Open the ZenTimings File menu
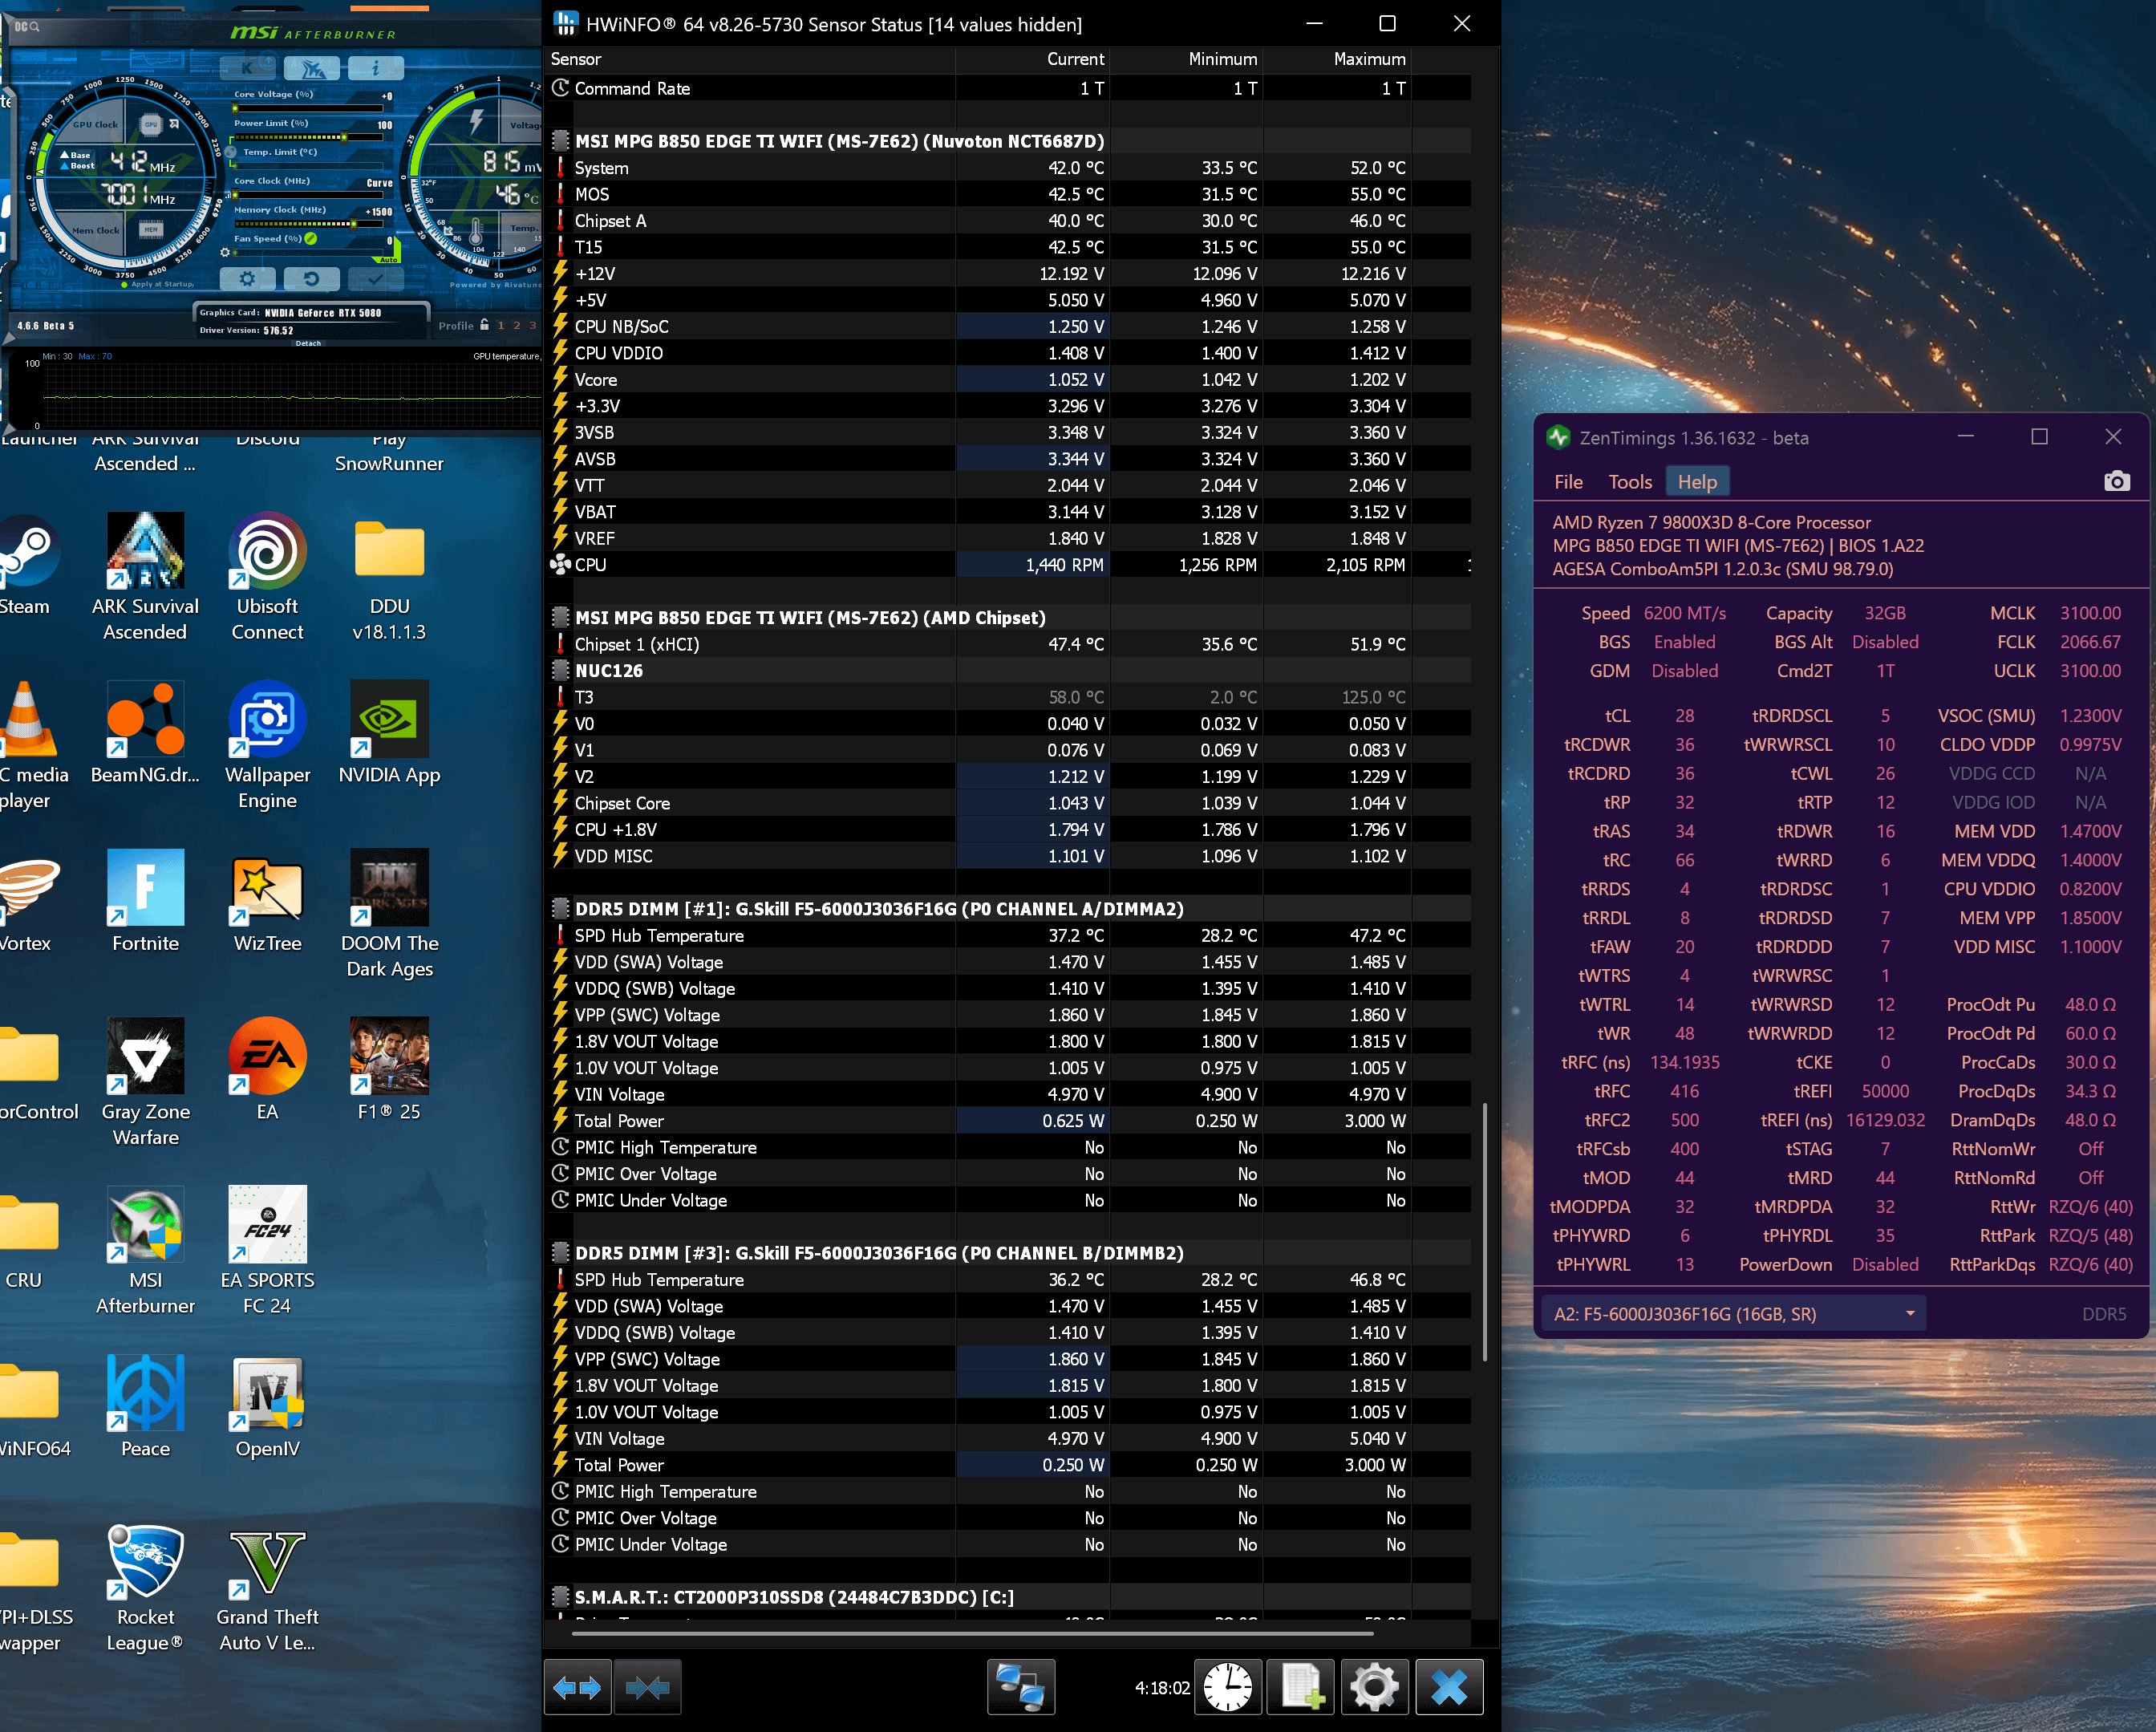The width and height of the screenshot is (2156, 1732). click(1568, 482)
